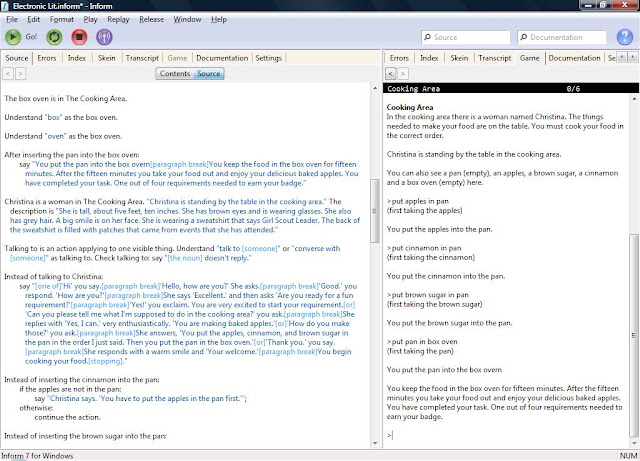640x461 pixels.
Task: Go back in left panel history
Action: tap(8, 73)
